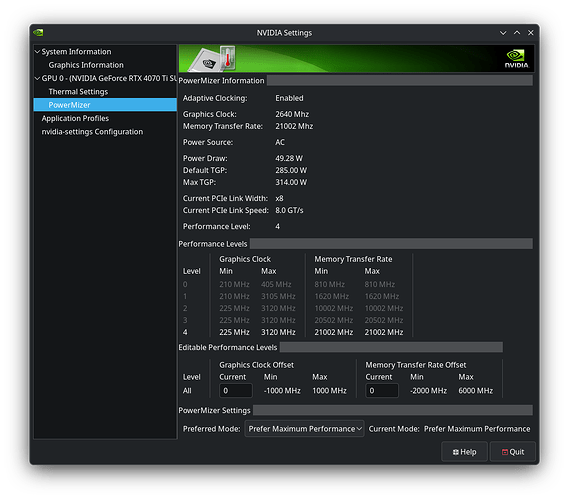Click level 0 memory min '810 MHz'
The image size is (568, 500).
pos(329,284)
